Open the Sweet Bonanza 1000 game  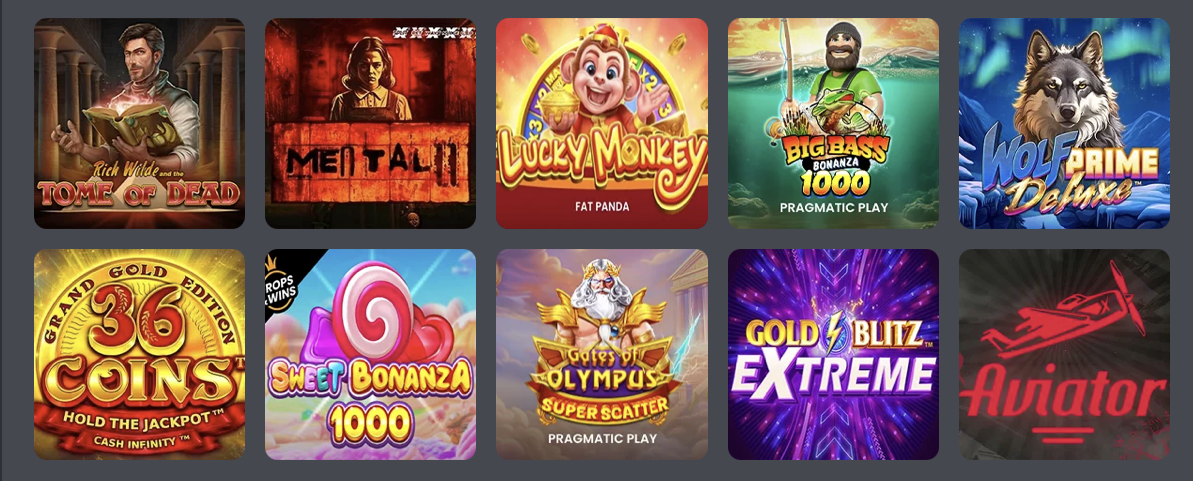(371, 355)
